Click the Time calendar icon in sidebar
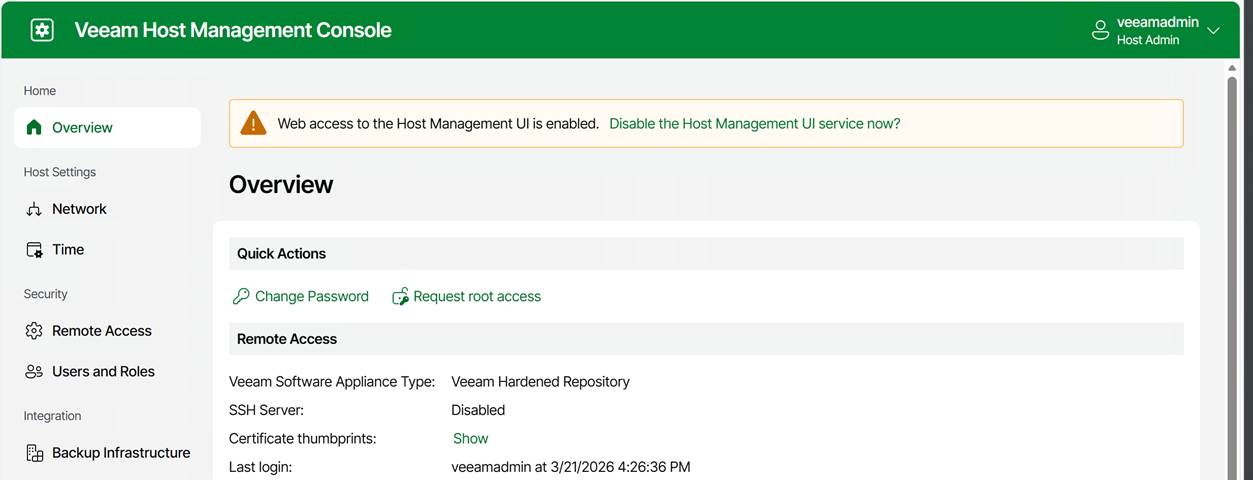 pyautogui.click(x=34, y=250)
